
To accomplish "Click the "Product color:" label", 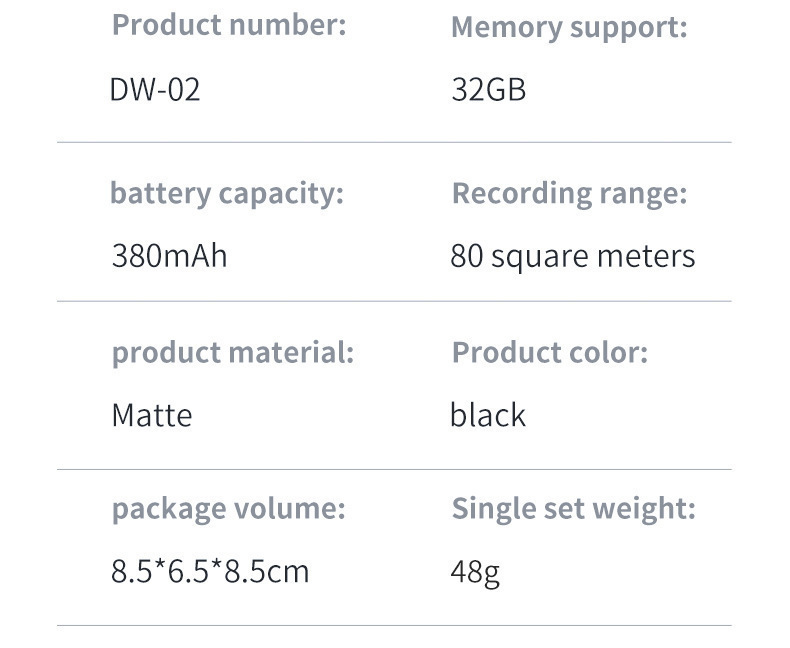I will (549, 352).
